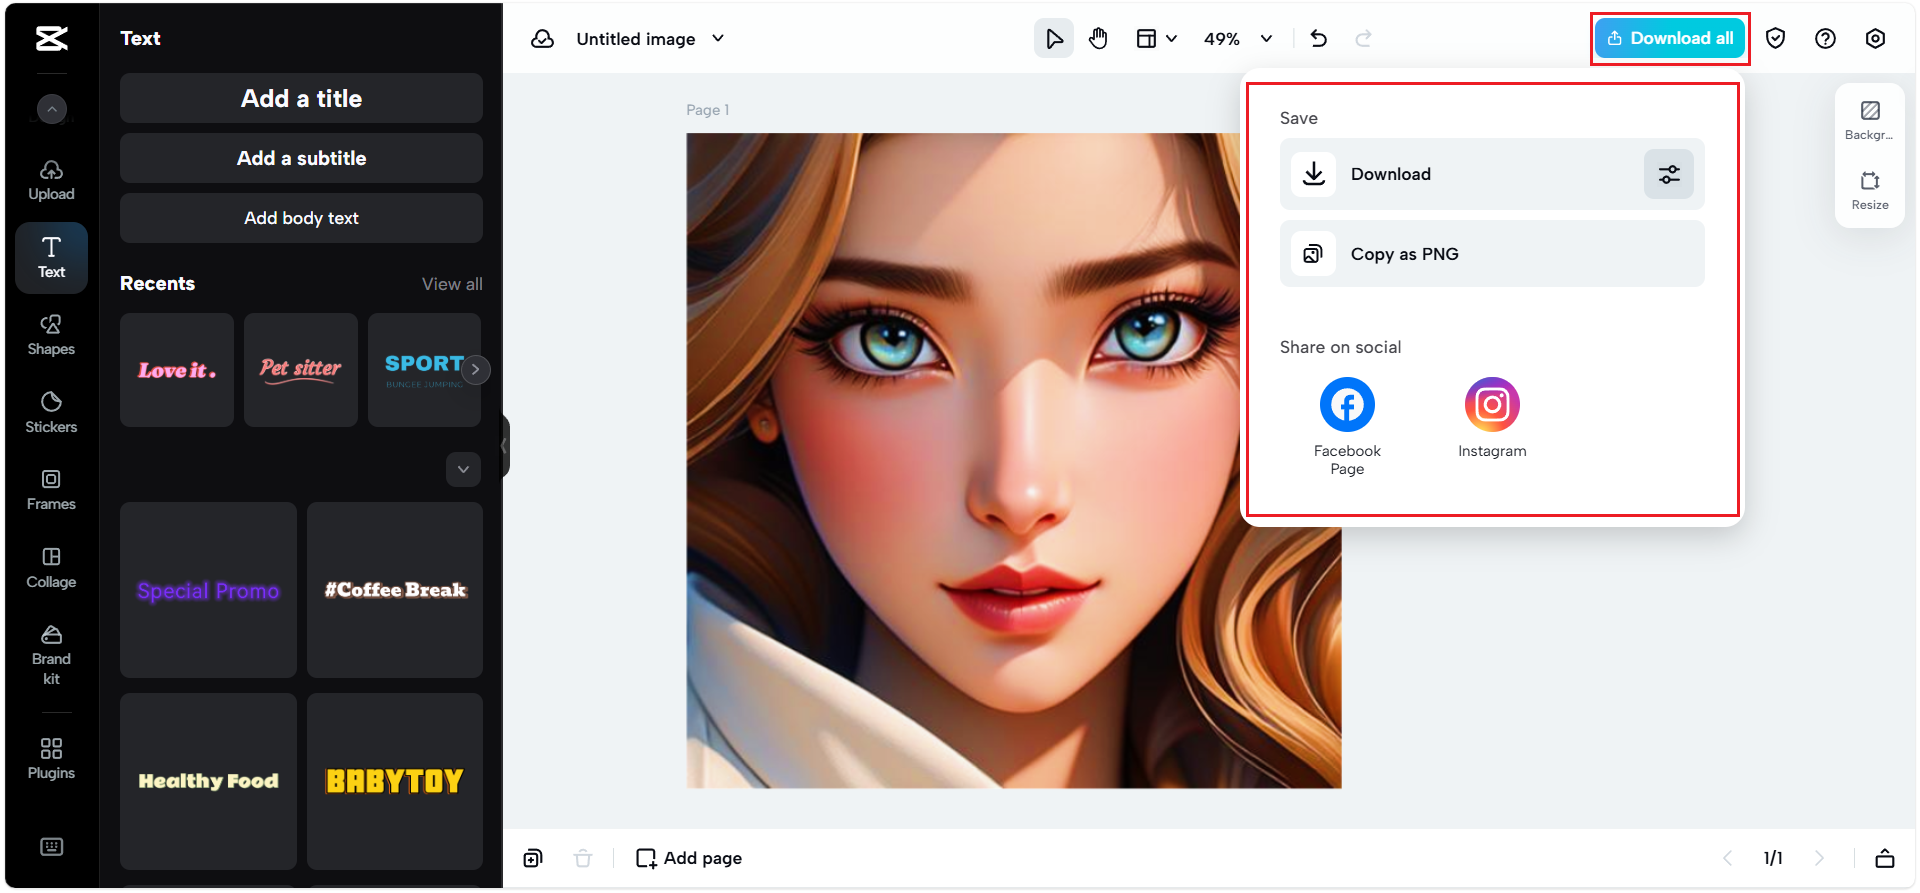The height and width of the screenshot is (893, 1920).
Task: Activate the Hand pan tool
Action: [1099, 39]
